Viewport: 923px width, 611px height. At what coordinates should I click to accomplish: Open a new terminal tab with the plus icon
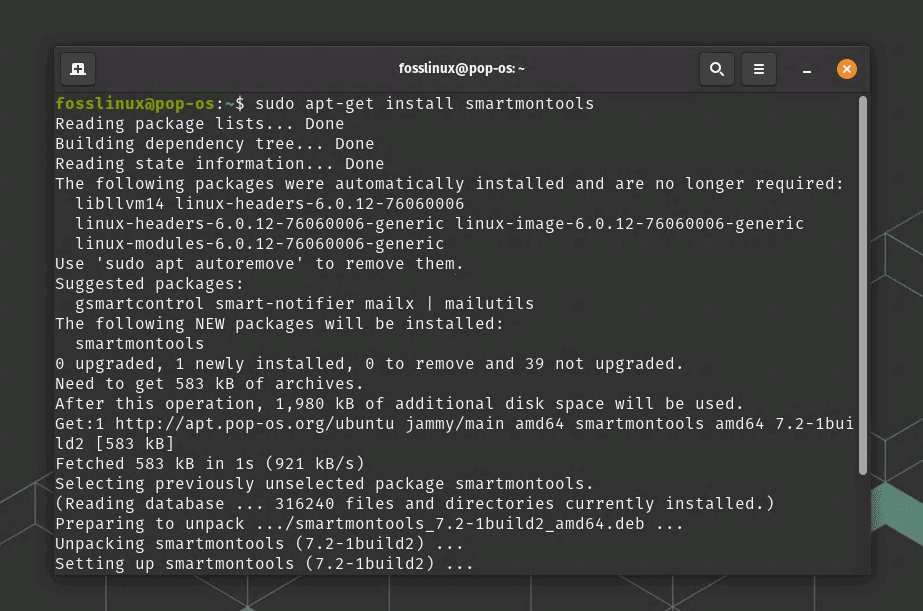(x=78, y=69)
